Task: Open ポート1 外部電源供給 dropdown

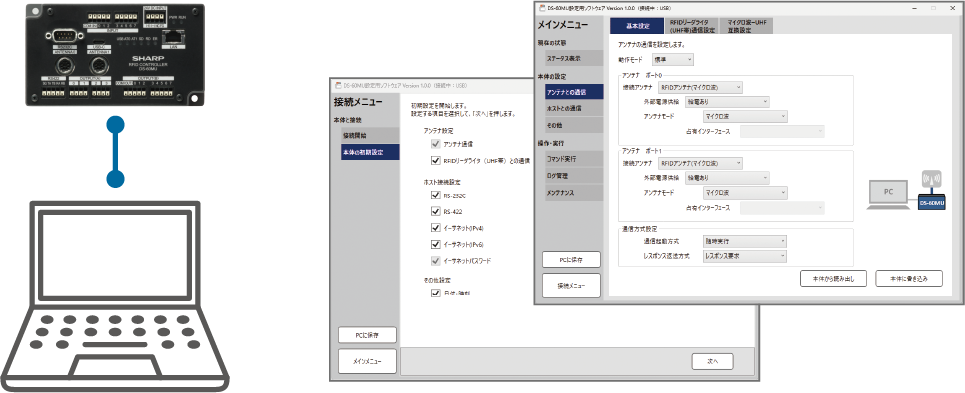Action: point(727,178)
